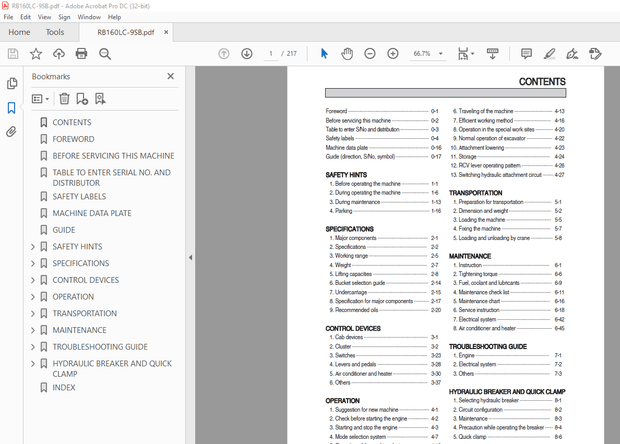The height and width of the screenshot is (444, 620).
Task: Choose the Selection arrow tool
Action: pyautogui.click(x=324, y=54)
